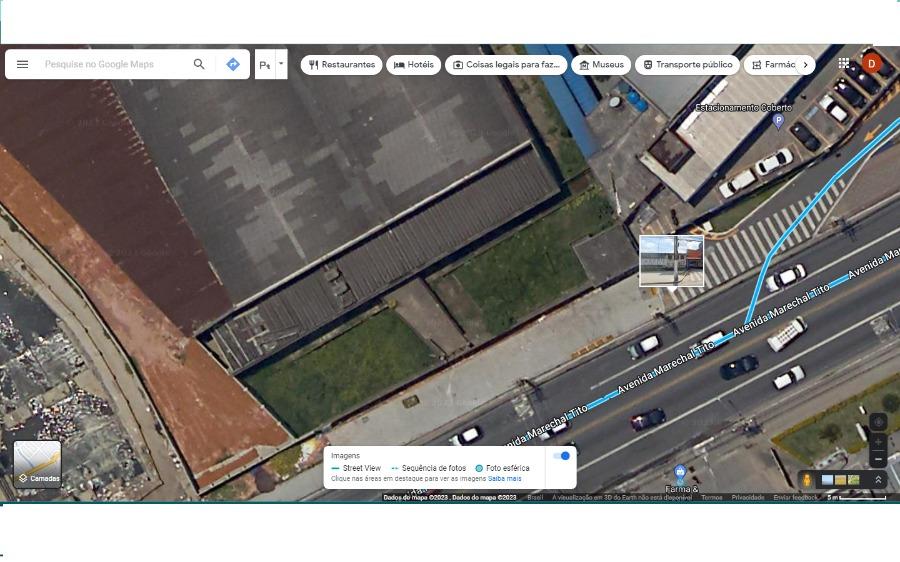Click the Pe language input button
The width and height of the screenshot is (900, 562).
point(265,64)
